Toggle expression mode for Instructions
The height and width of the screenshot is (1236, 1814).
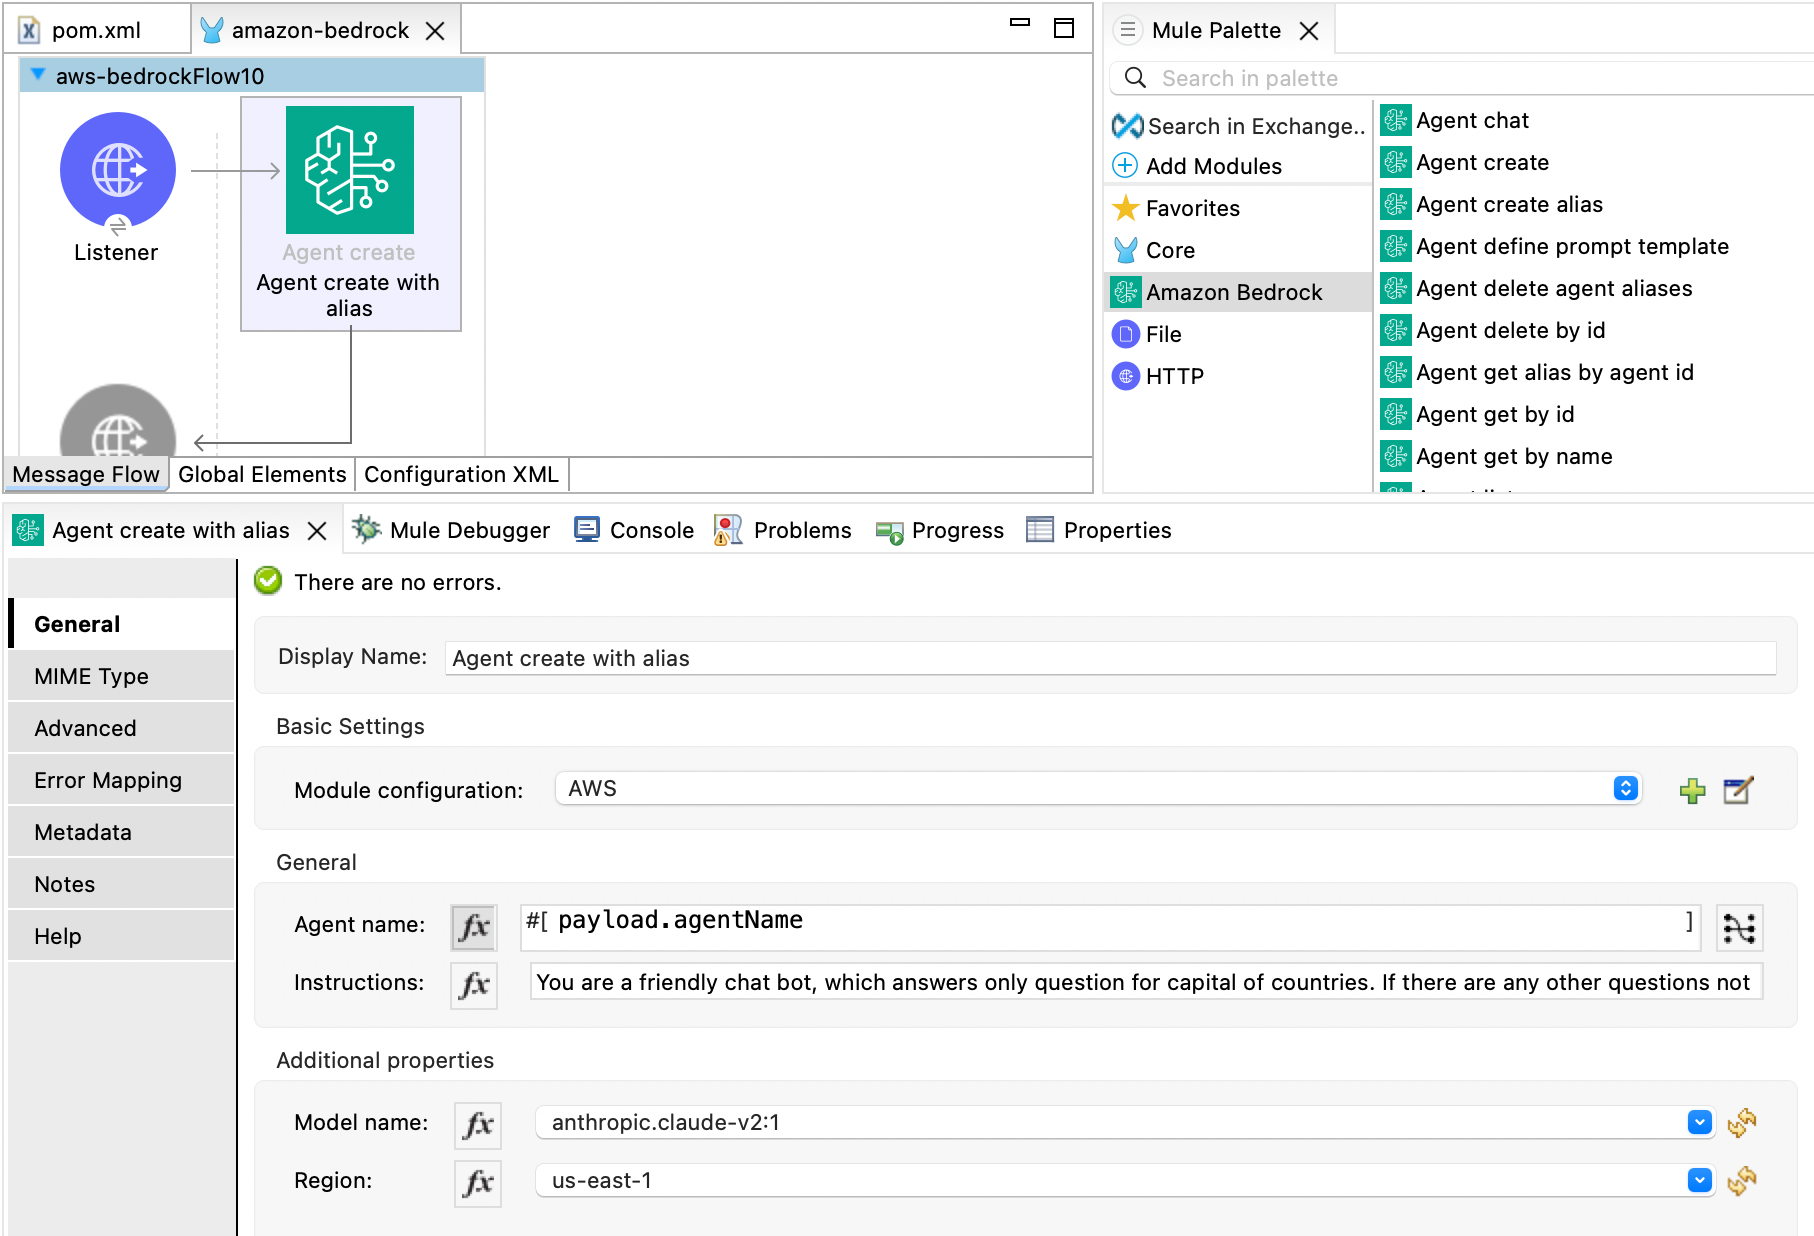[x=474, y=985]
